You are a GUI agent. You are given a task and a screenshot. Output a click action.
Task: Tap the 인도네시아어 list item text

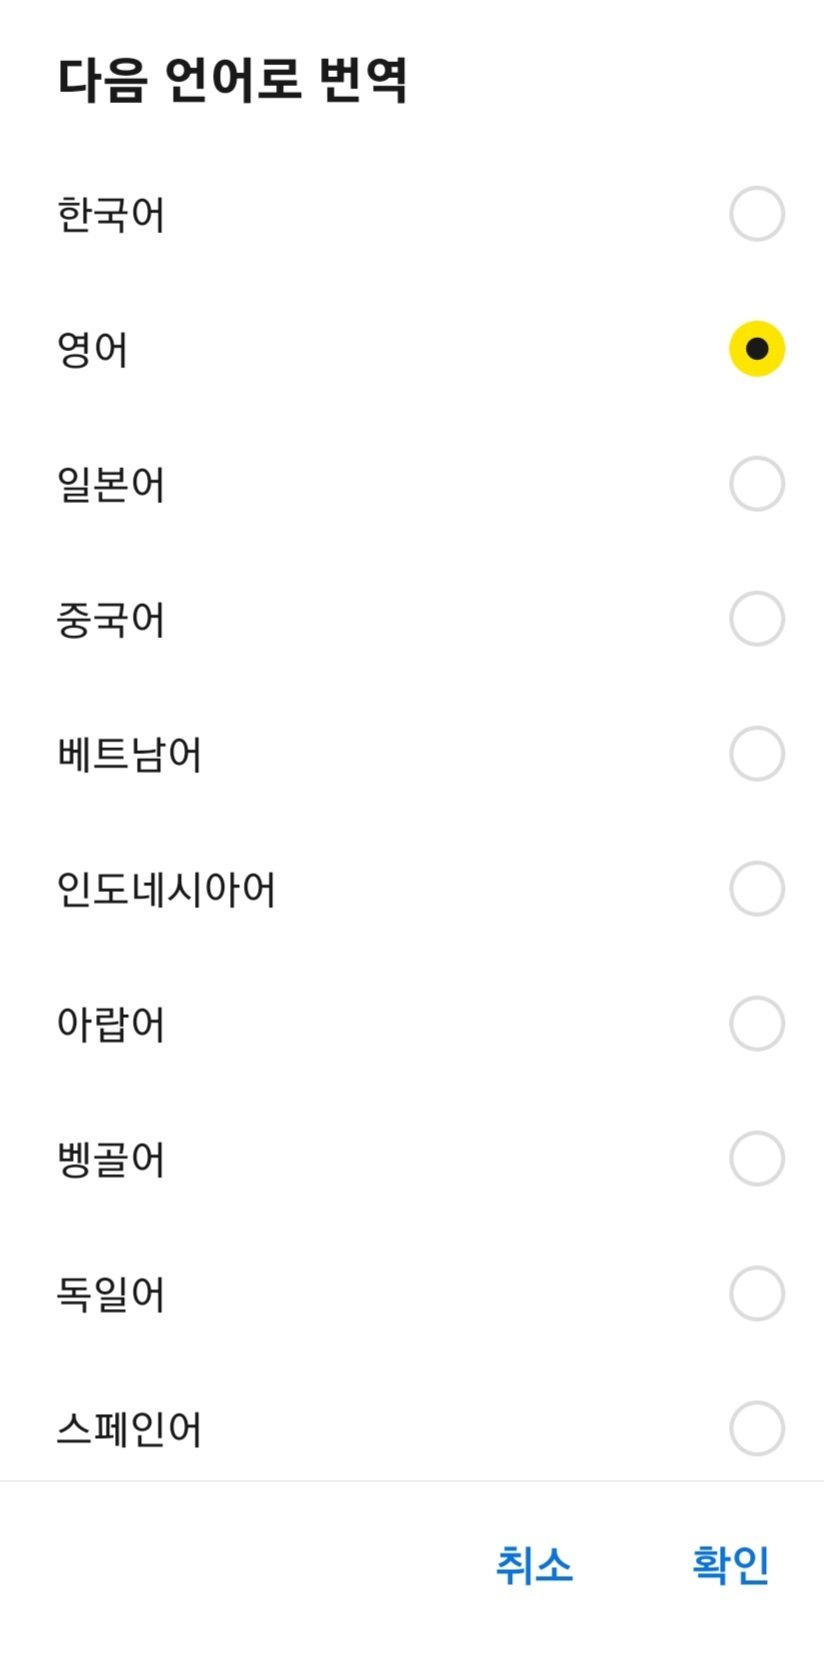(x=166, y=889)
